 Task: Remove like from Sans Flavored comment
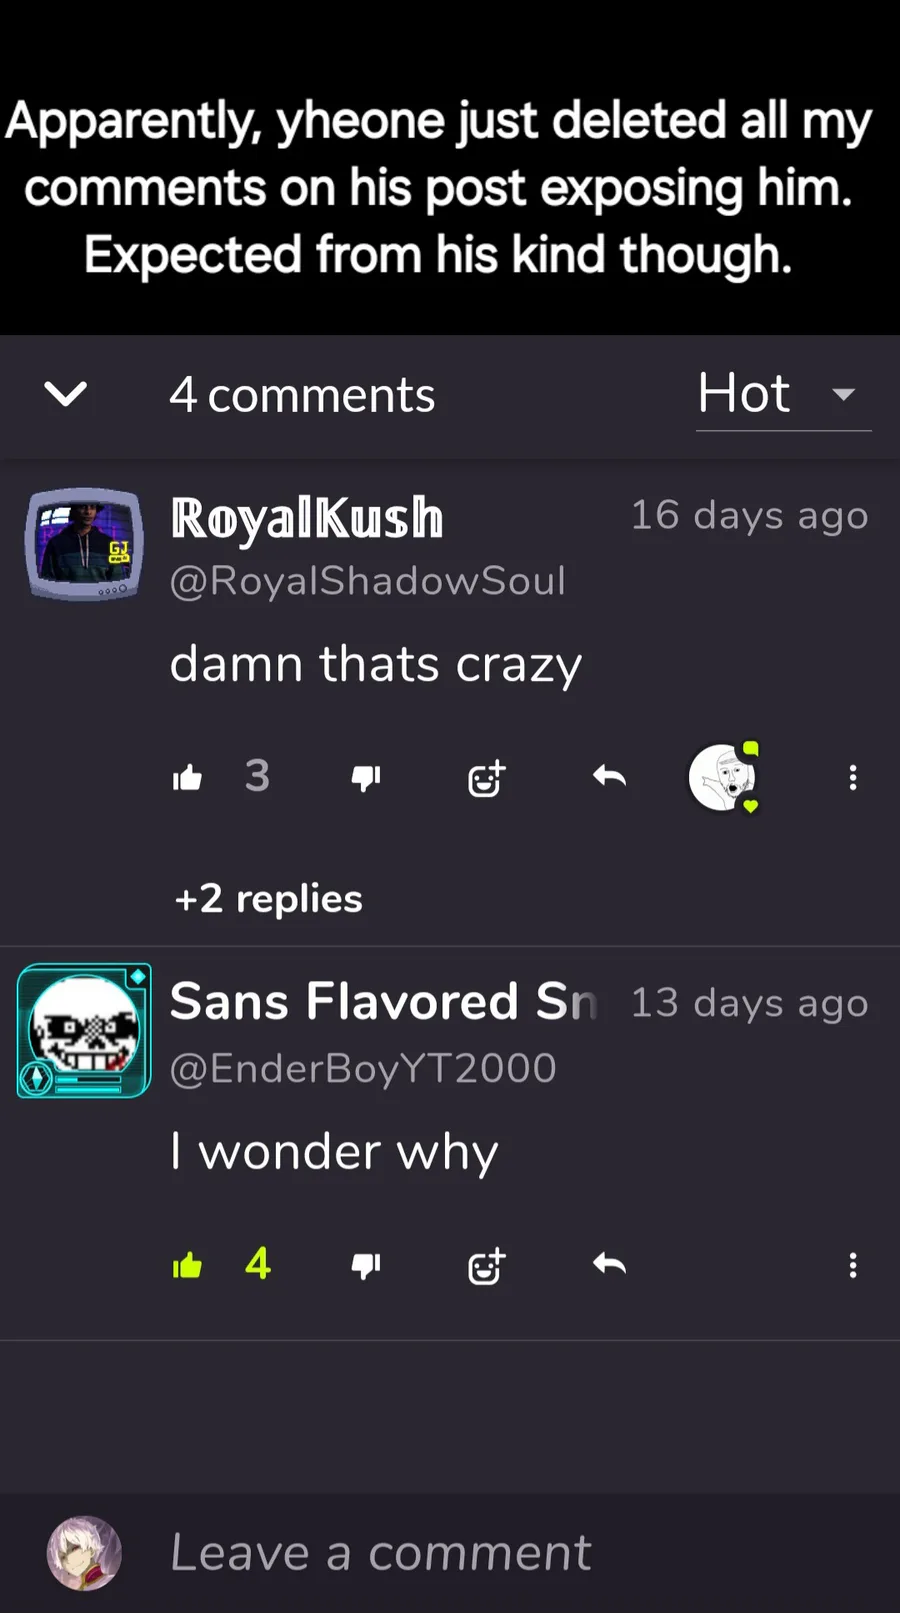[187, 1266]
